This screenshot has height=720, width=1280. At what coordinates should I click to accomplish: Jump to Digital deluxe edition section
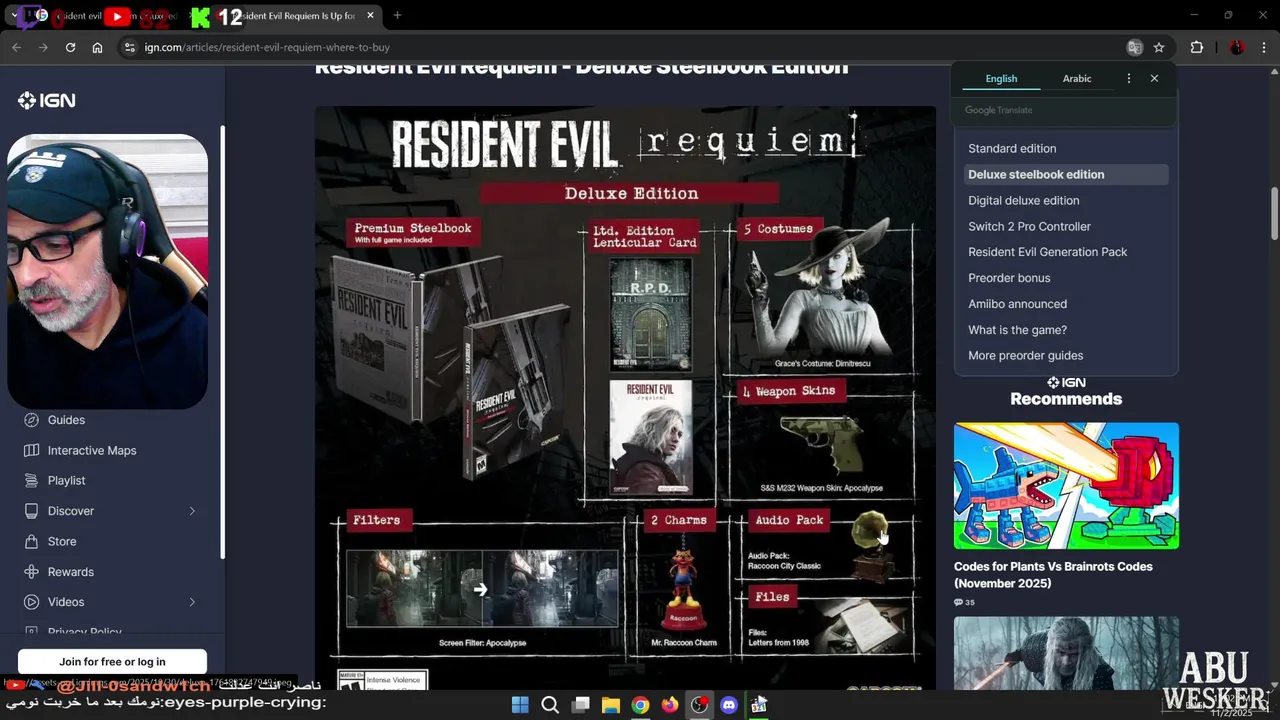point(1023,200)
